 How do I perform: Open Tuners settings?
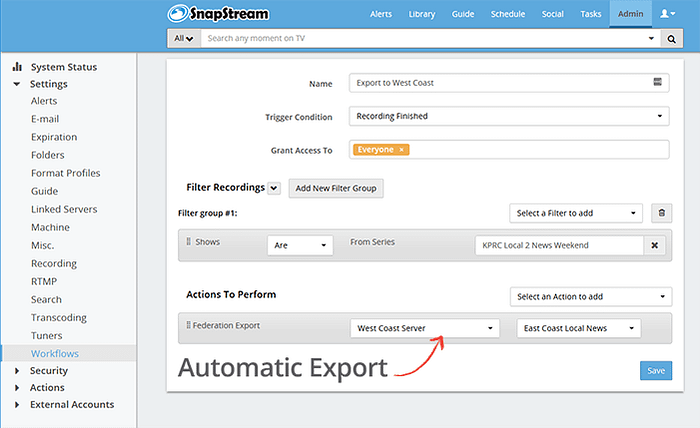[46, 336]
